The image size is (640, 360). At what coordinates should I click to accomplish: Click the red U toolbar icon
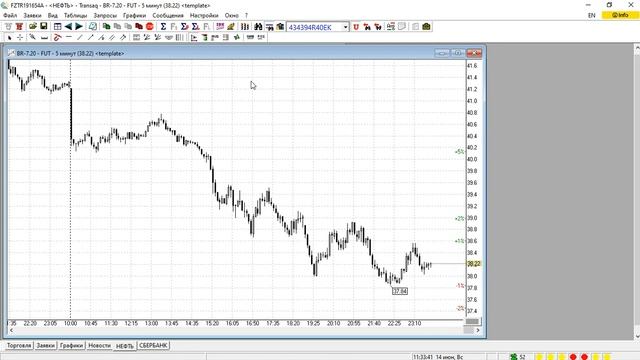point(356,27)
